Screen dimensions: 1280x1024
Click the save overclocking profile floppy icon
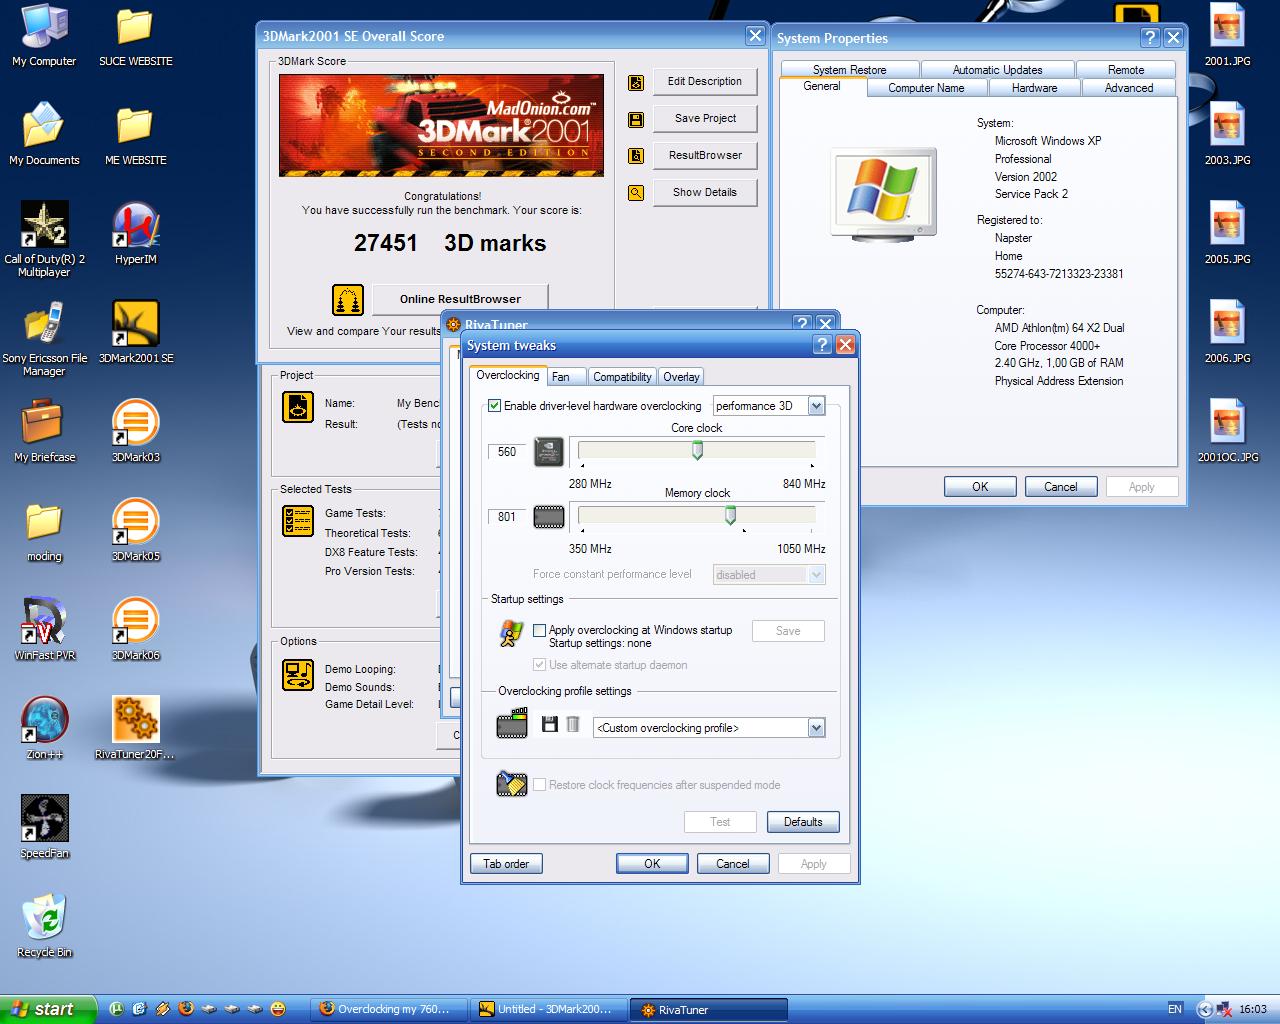click(x=549, y=724)
